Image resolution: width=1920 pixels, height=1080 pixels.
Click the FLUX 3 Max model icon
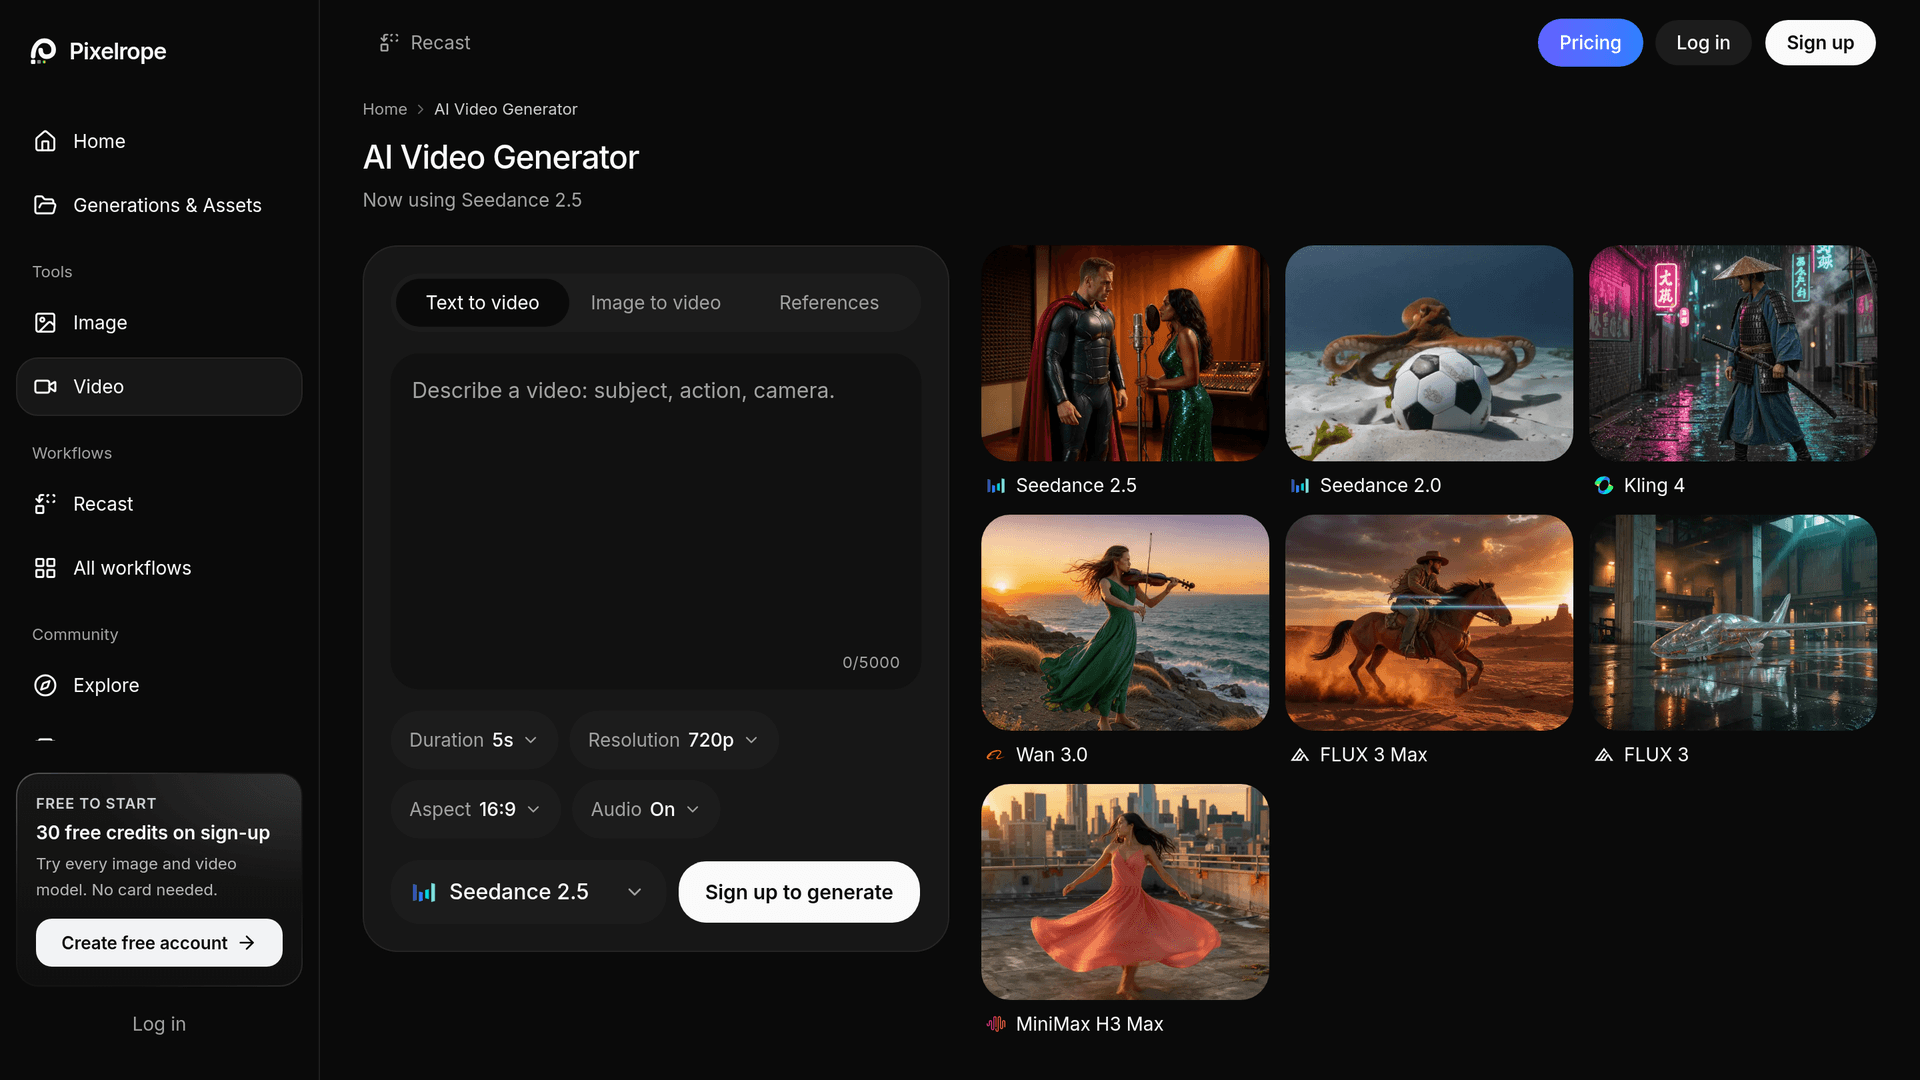tap(1300, 755)
